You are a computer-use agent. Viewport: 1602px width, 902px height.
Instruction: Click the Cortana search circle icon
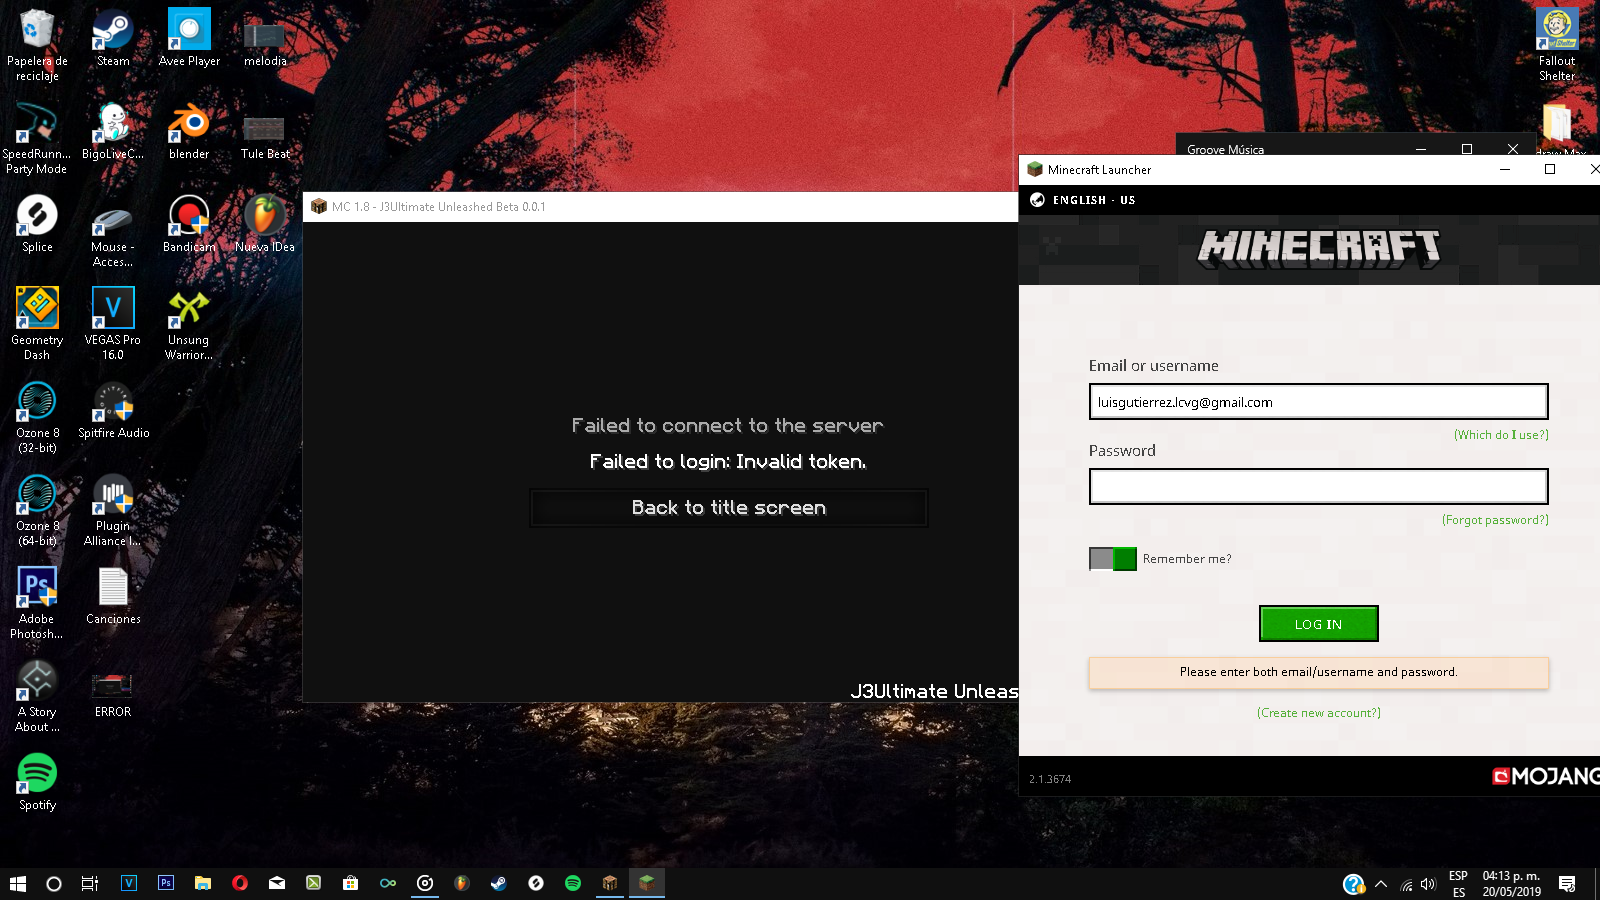54,884
